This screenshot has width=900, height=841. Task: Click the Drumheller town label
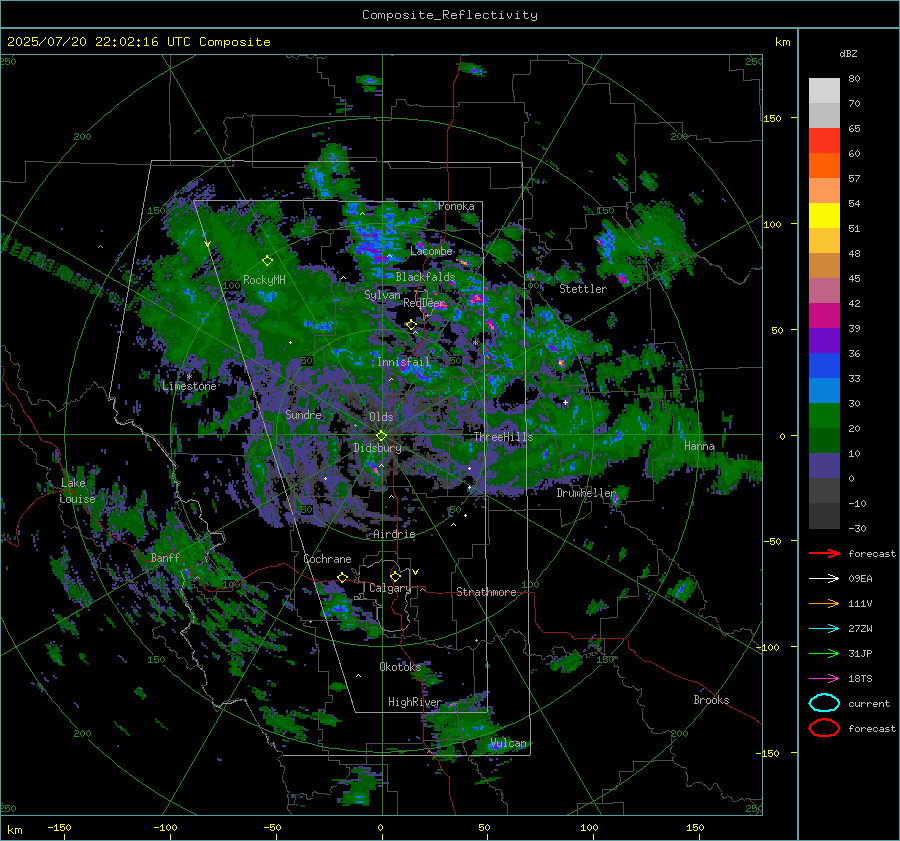[x=585, y=493]
